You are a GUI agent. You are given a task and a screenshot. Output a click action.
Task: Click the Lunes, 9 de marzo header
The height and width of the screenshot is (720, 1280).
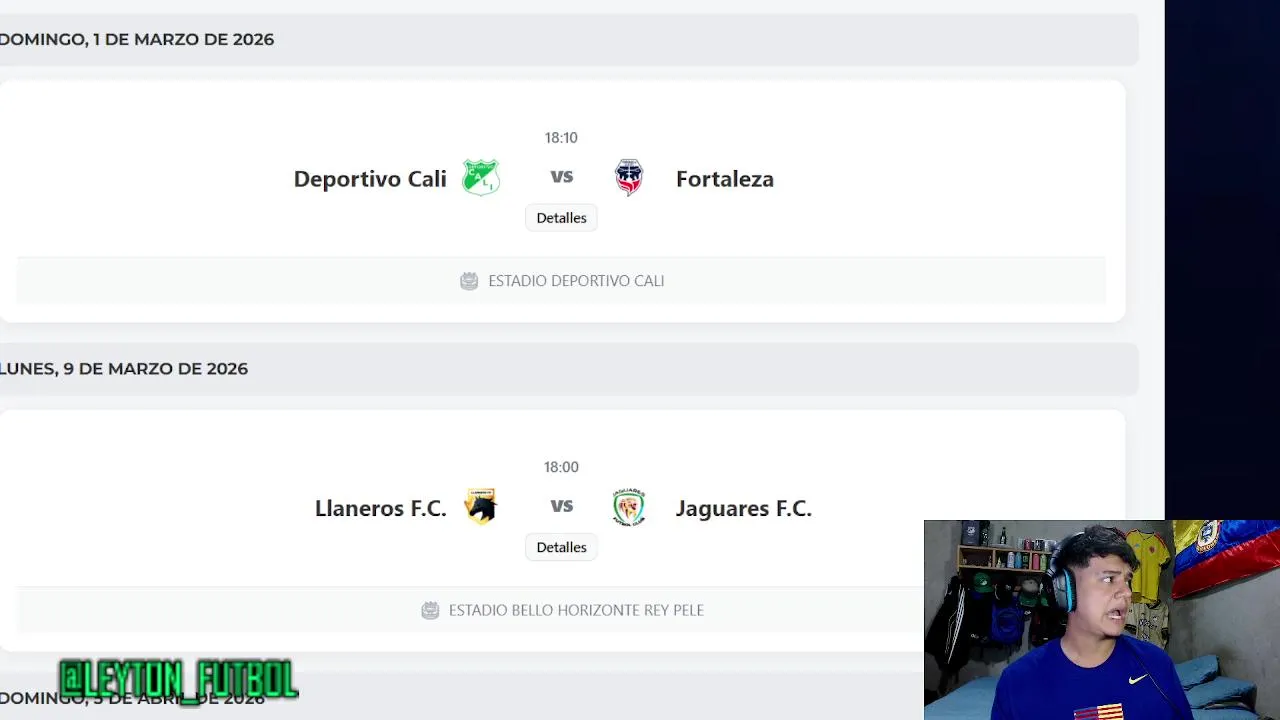click(124, 369)
